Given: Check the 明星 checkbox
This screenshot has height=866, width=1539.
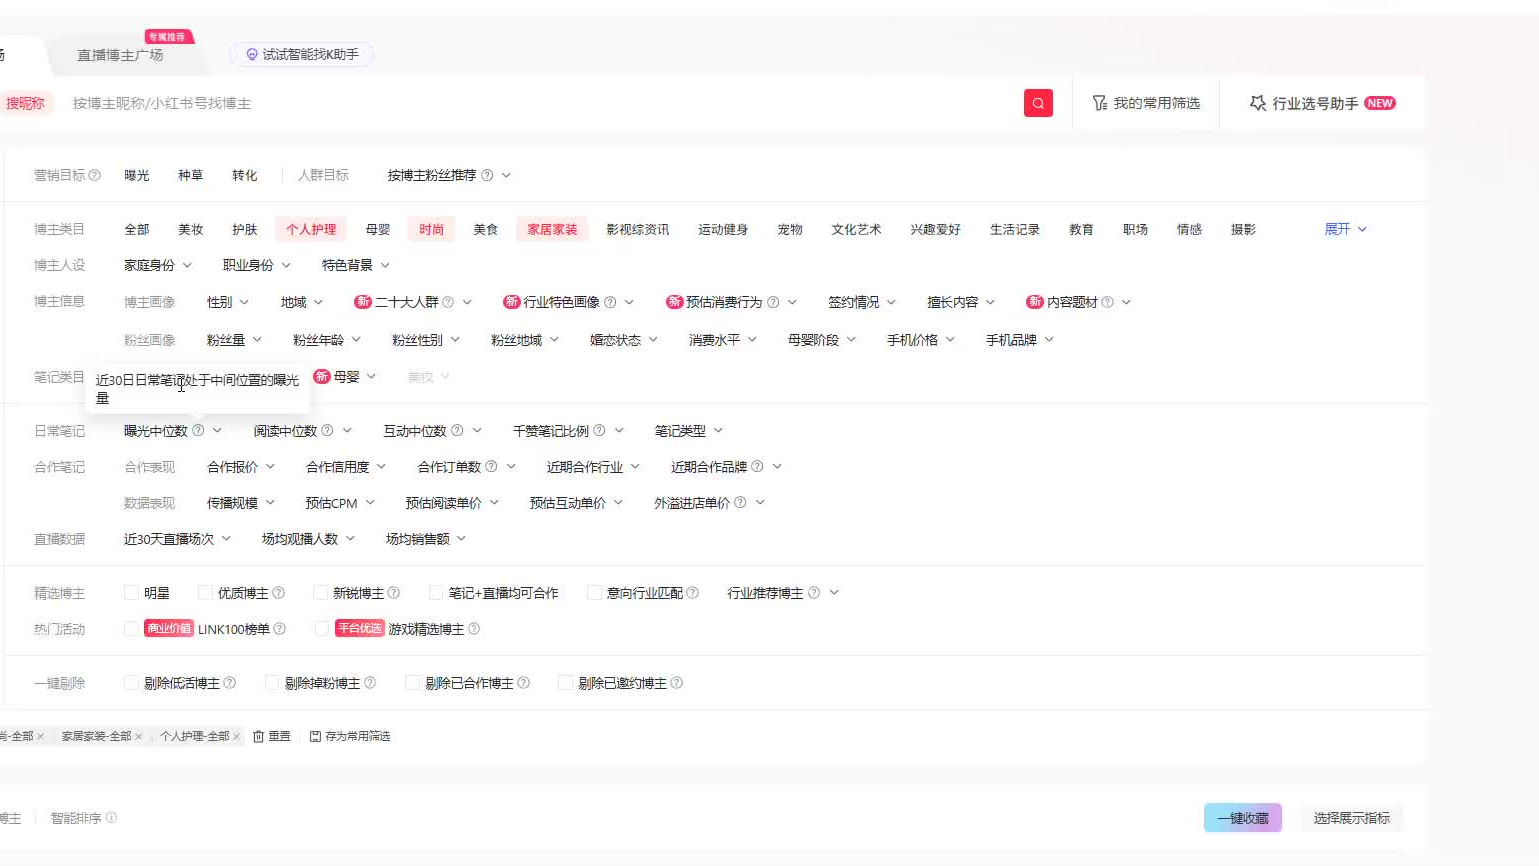Looking at the screenshot, I should point(131,593).
